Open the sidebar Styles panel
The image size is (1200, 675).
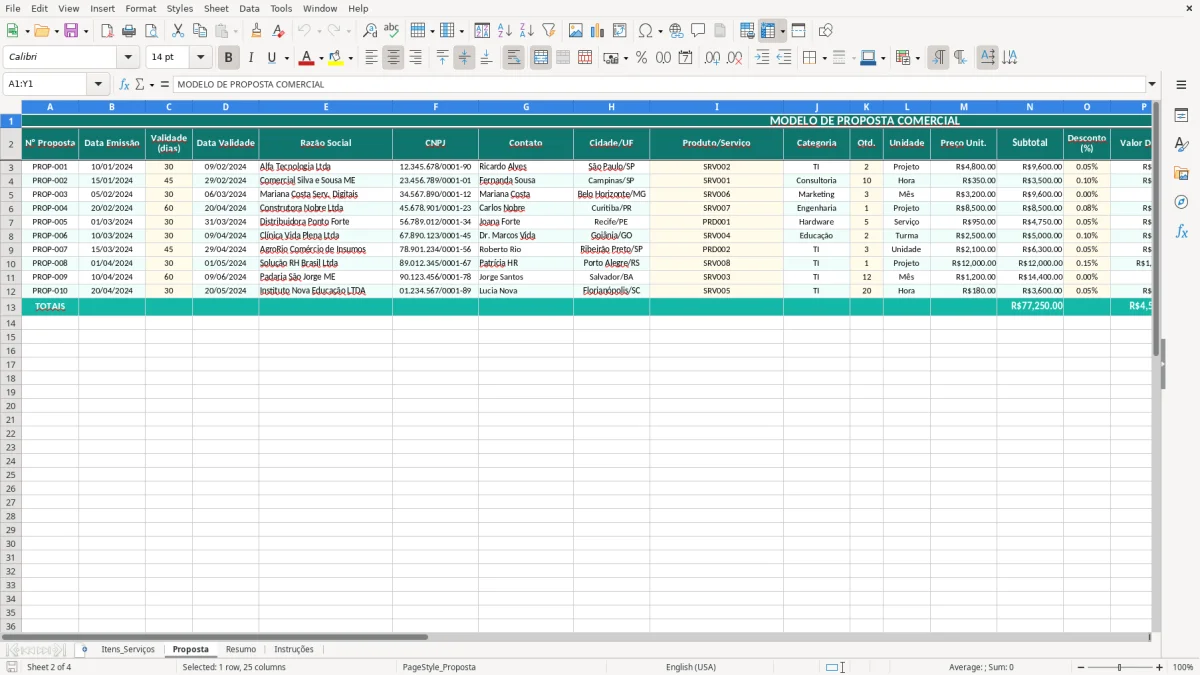1181,144
